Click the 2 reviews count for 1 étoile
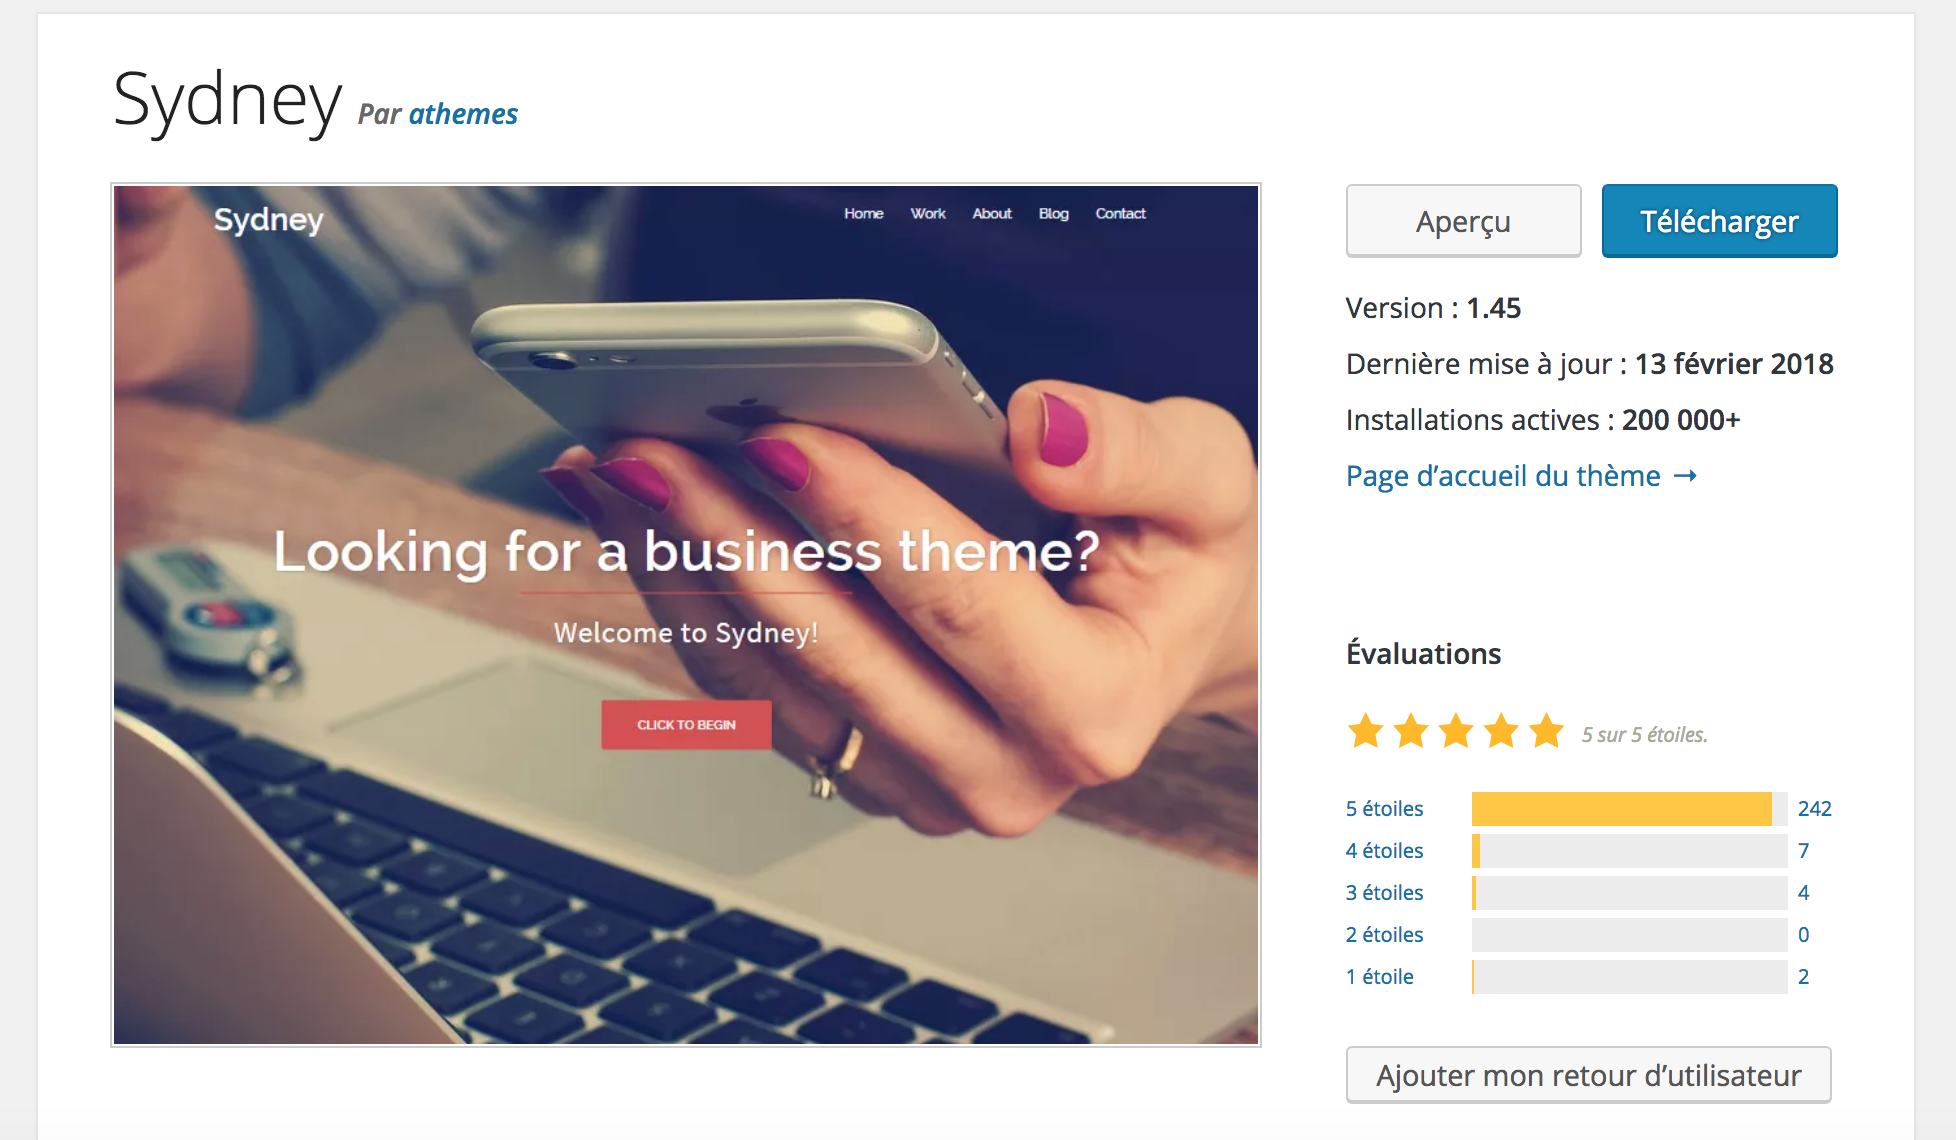 [x=1803, y=976]
